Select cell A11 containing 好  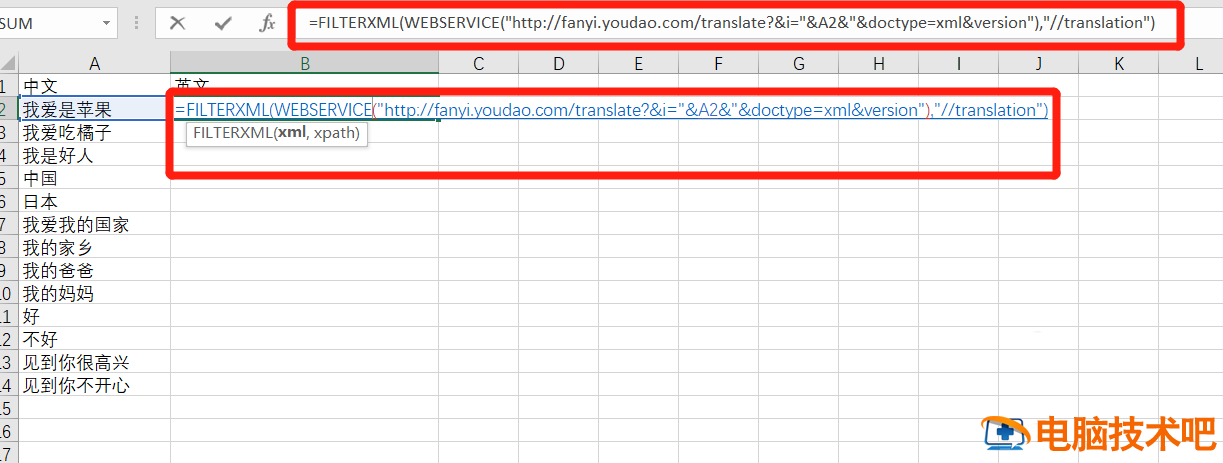[95, 317]
